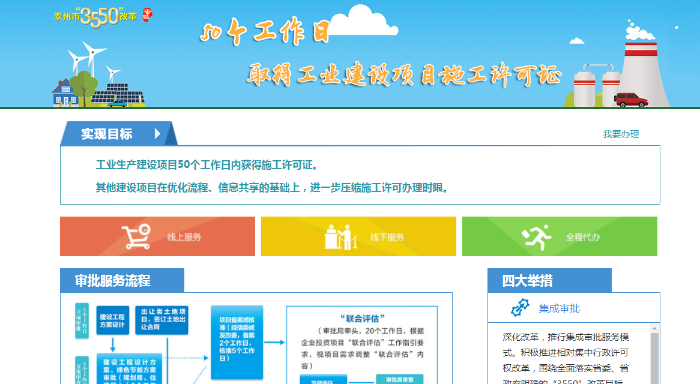This screenshot has width=700, height=384.
Task: Click the shopping cart icon for 线上服务
Action: tap(137, 236)
